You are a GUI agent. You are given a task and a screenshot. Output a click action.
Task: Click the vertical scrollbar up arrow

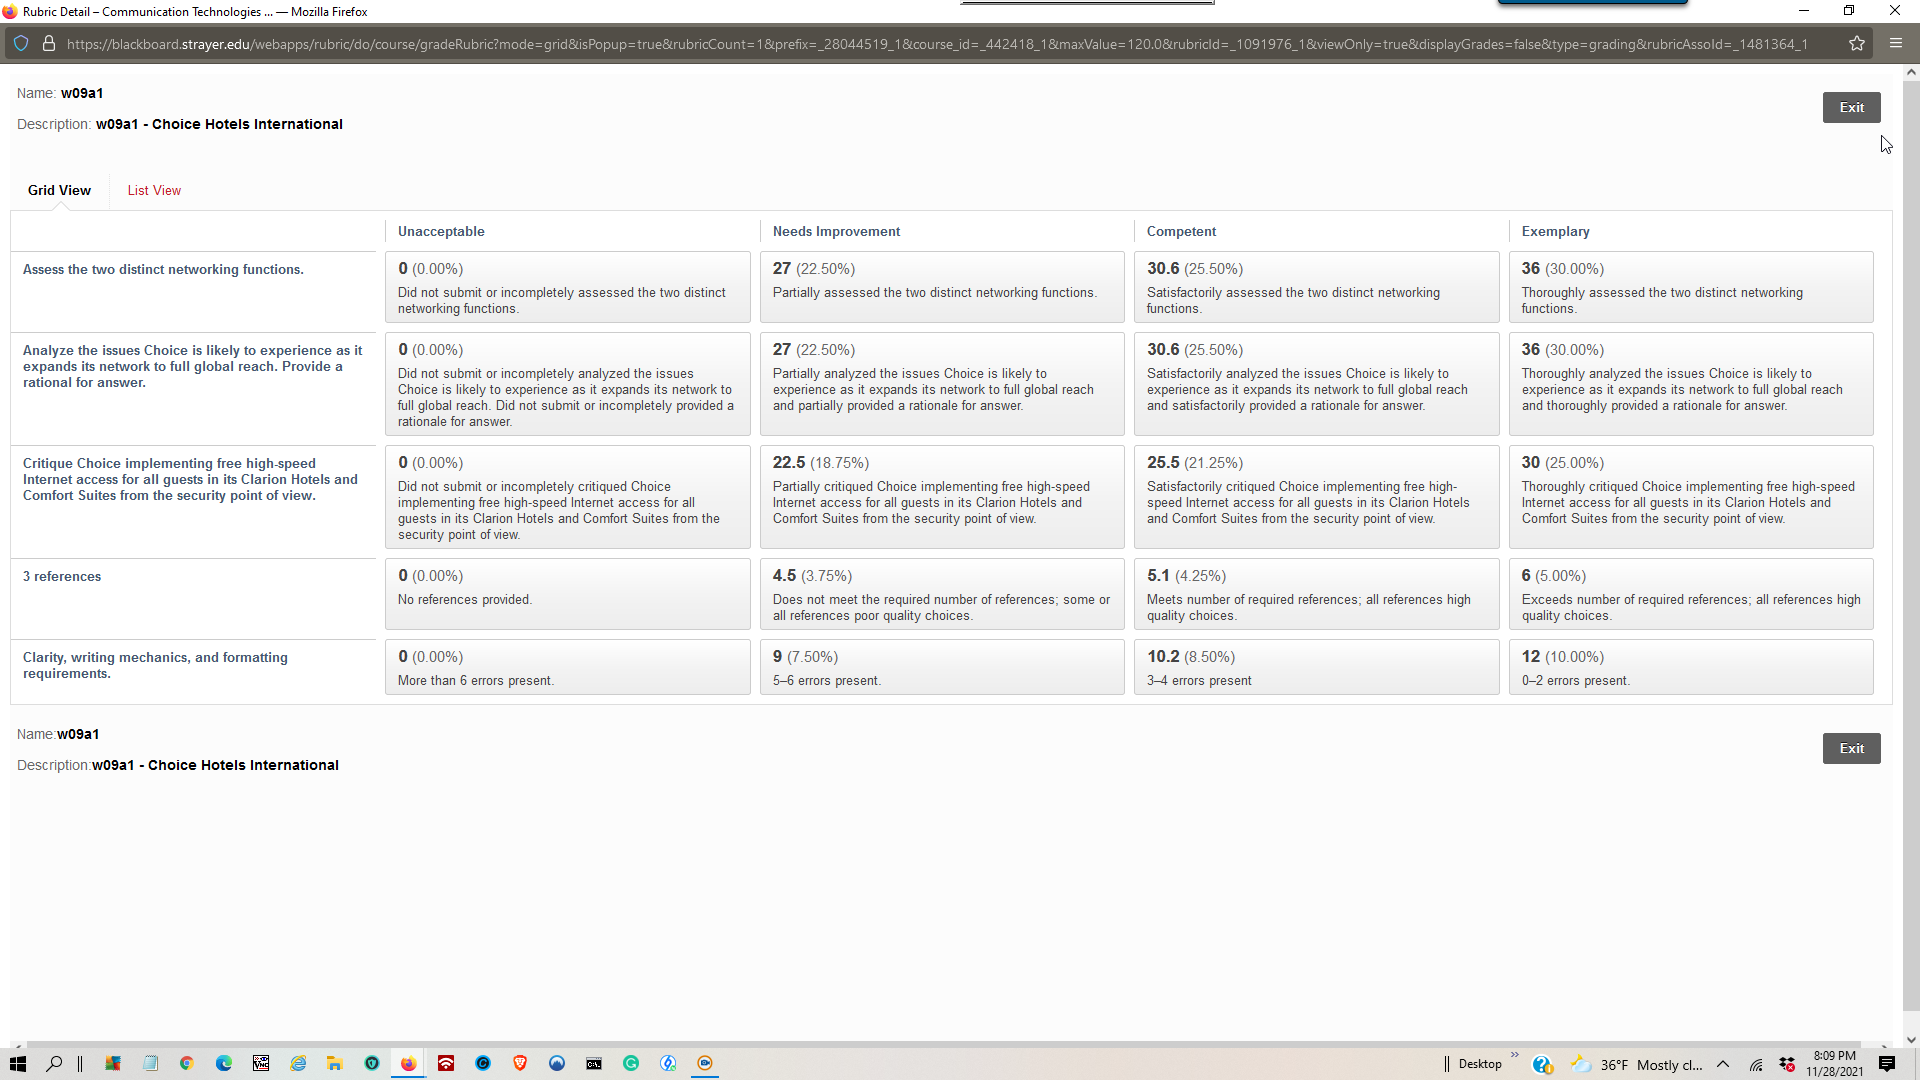(x=1911, y=72)
